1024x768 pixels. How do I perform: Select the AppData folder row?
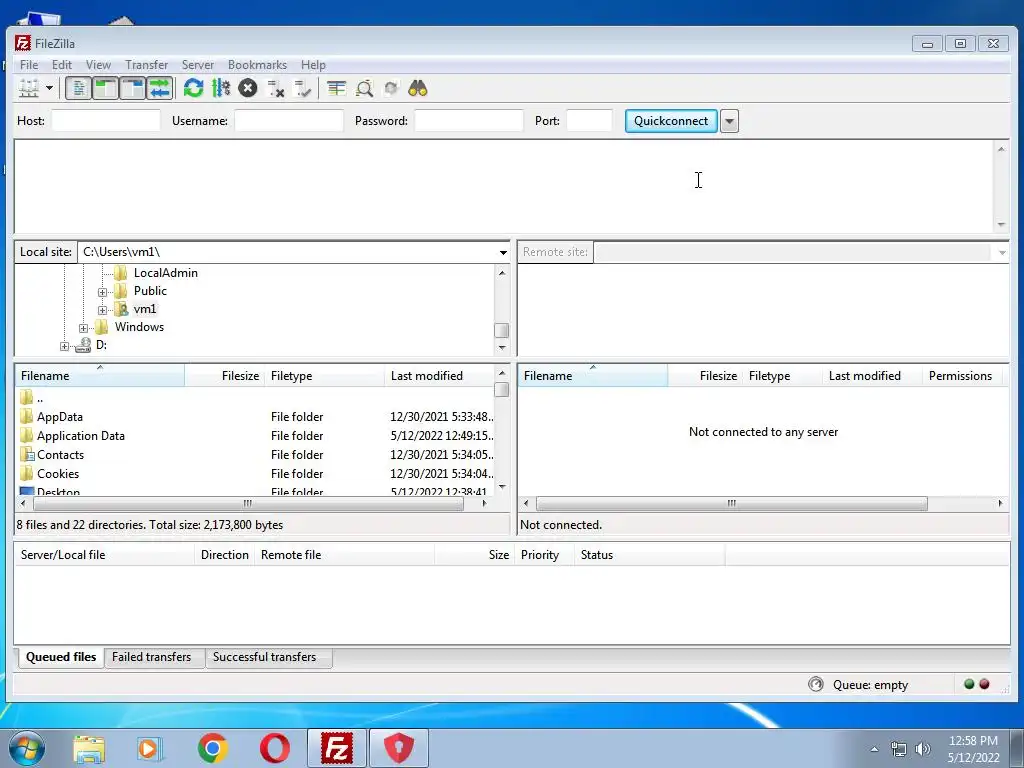tap(255, 417)
